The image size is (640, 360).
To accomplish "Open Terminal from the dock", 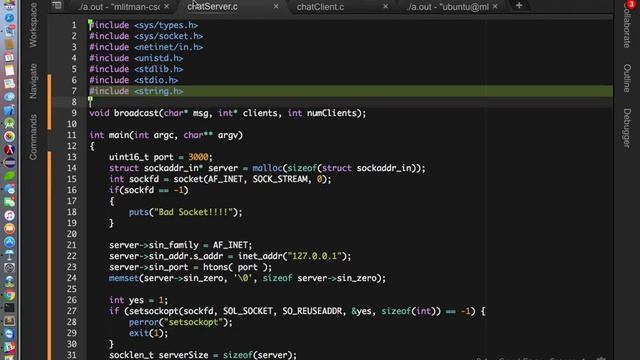I will 9,308.
